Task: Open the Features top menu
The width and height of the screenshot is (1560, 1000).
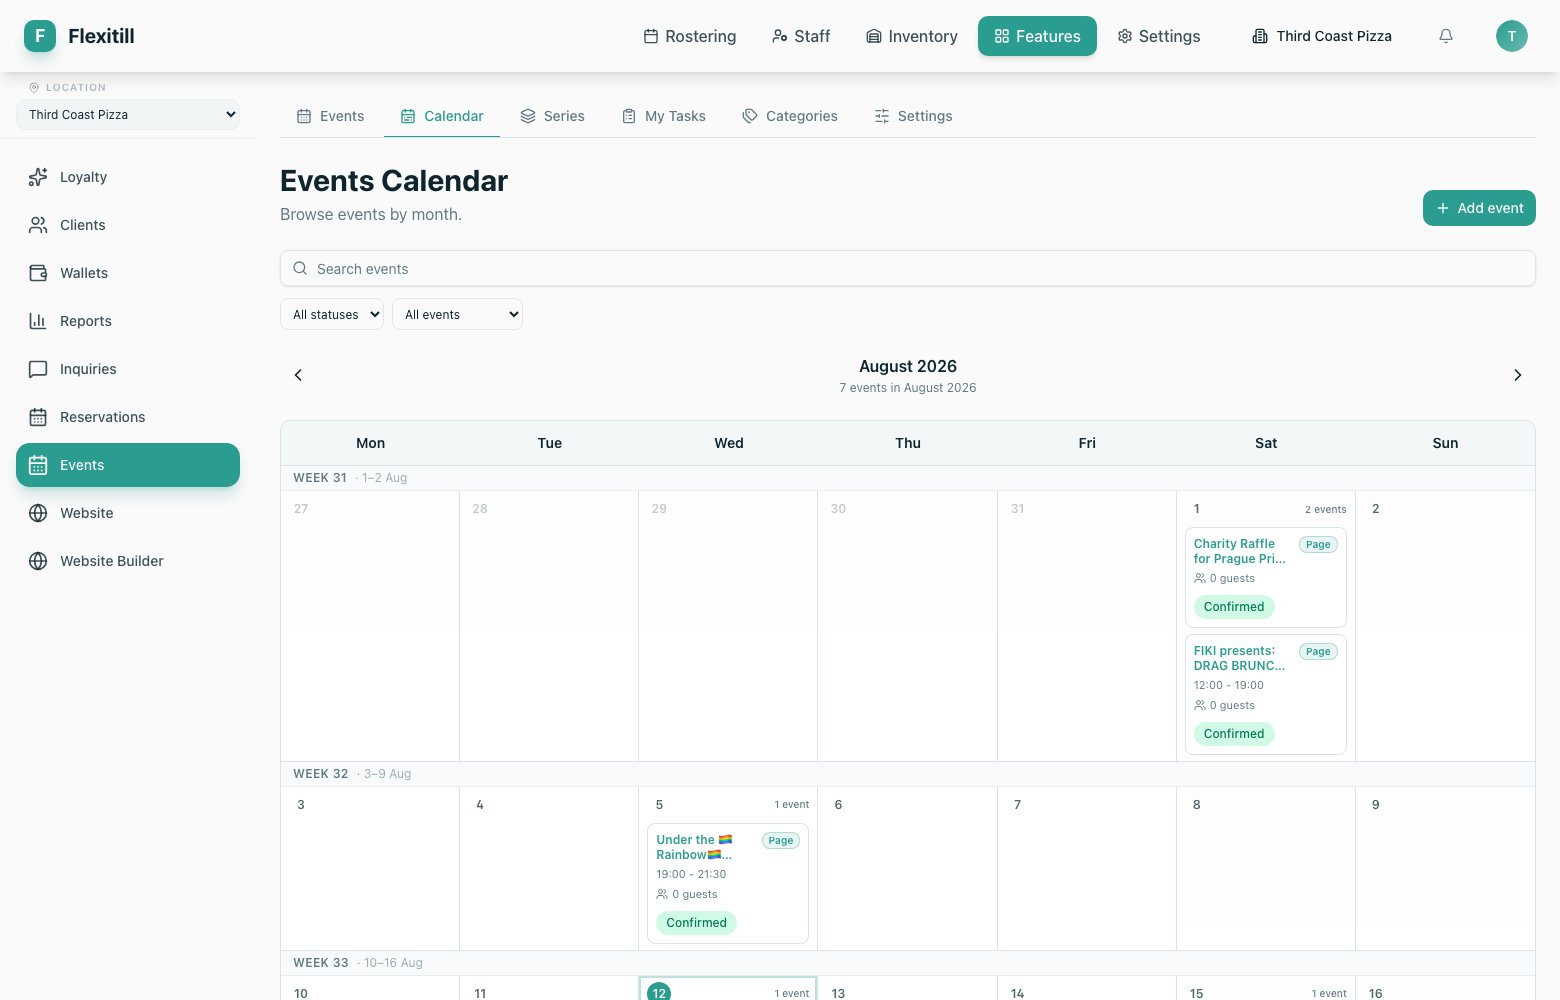Action: 1037,36
